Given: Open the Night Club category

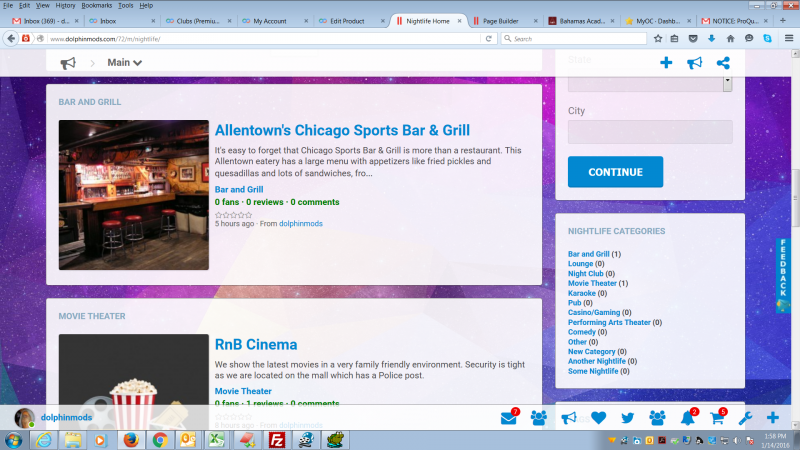Looking at the screenshot, I should point(586,273).
